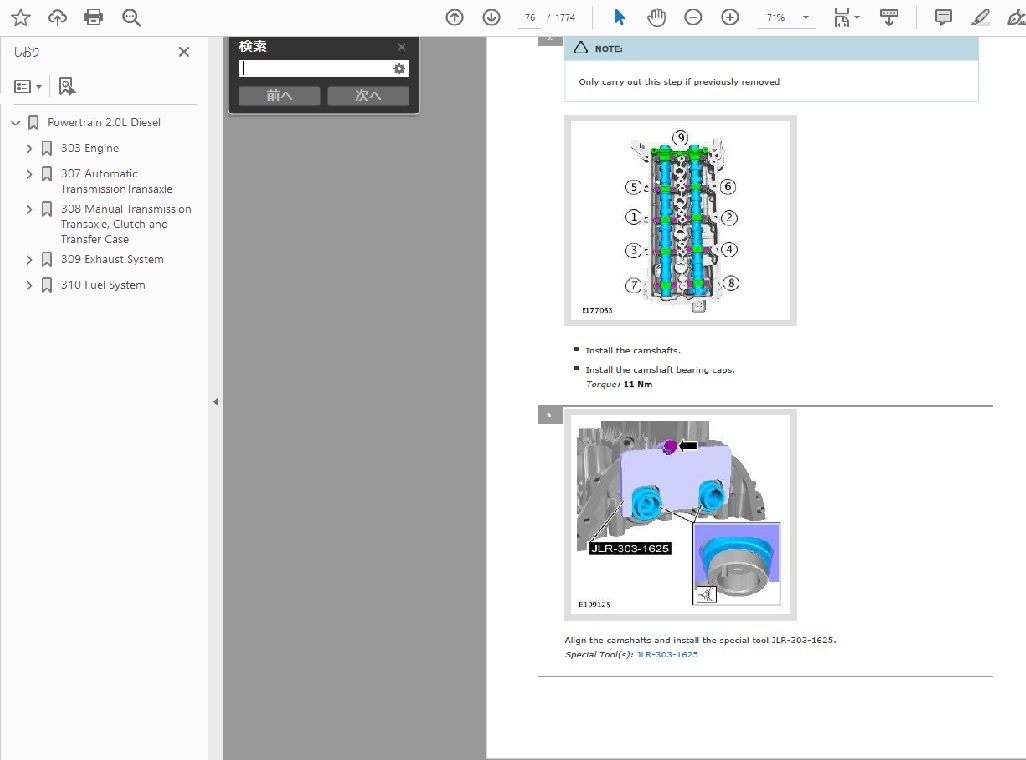This screenshot has width=1026, height=760.
Task: Click 'Install the camshafts.' bullet text
Action: (633, 350)
